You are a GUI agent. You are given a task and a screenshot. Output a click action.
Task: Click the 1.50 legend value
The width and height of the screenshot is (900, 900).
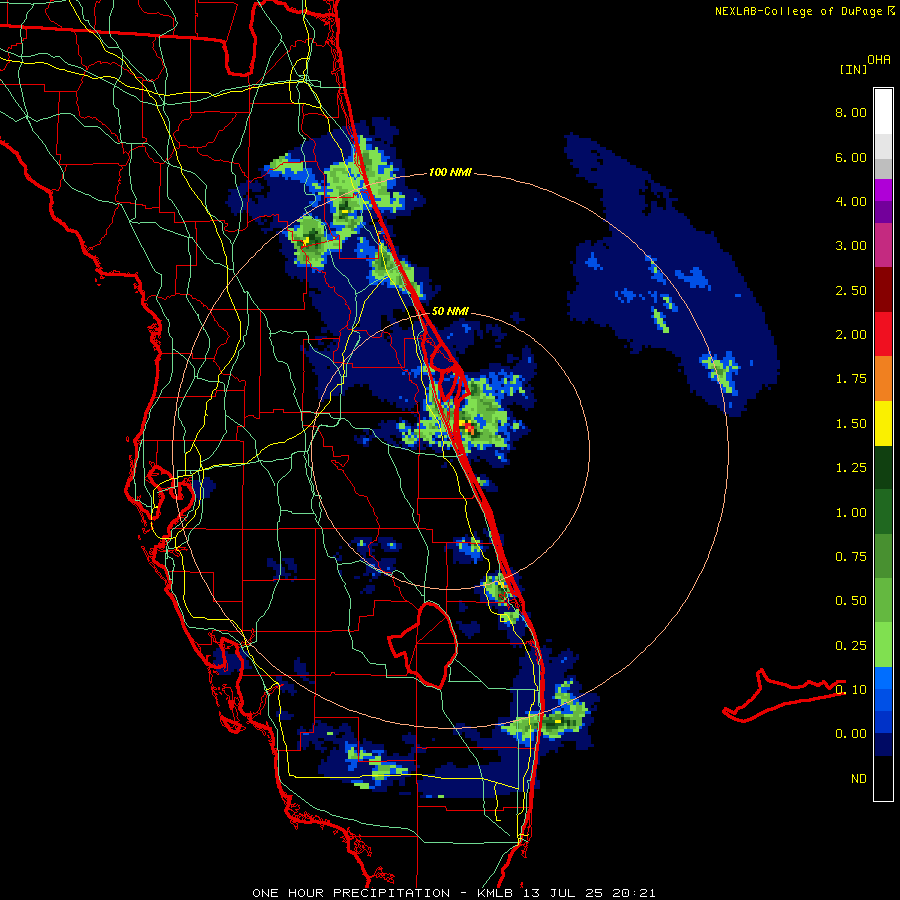[x=851, y=424]
